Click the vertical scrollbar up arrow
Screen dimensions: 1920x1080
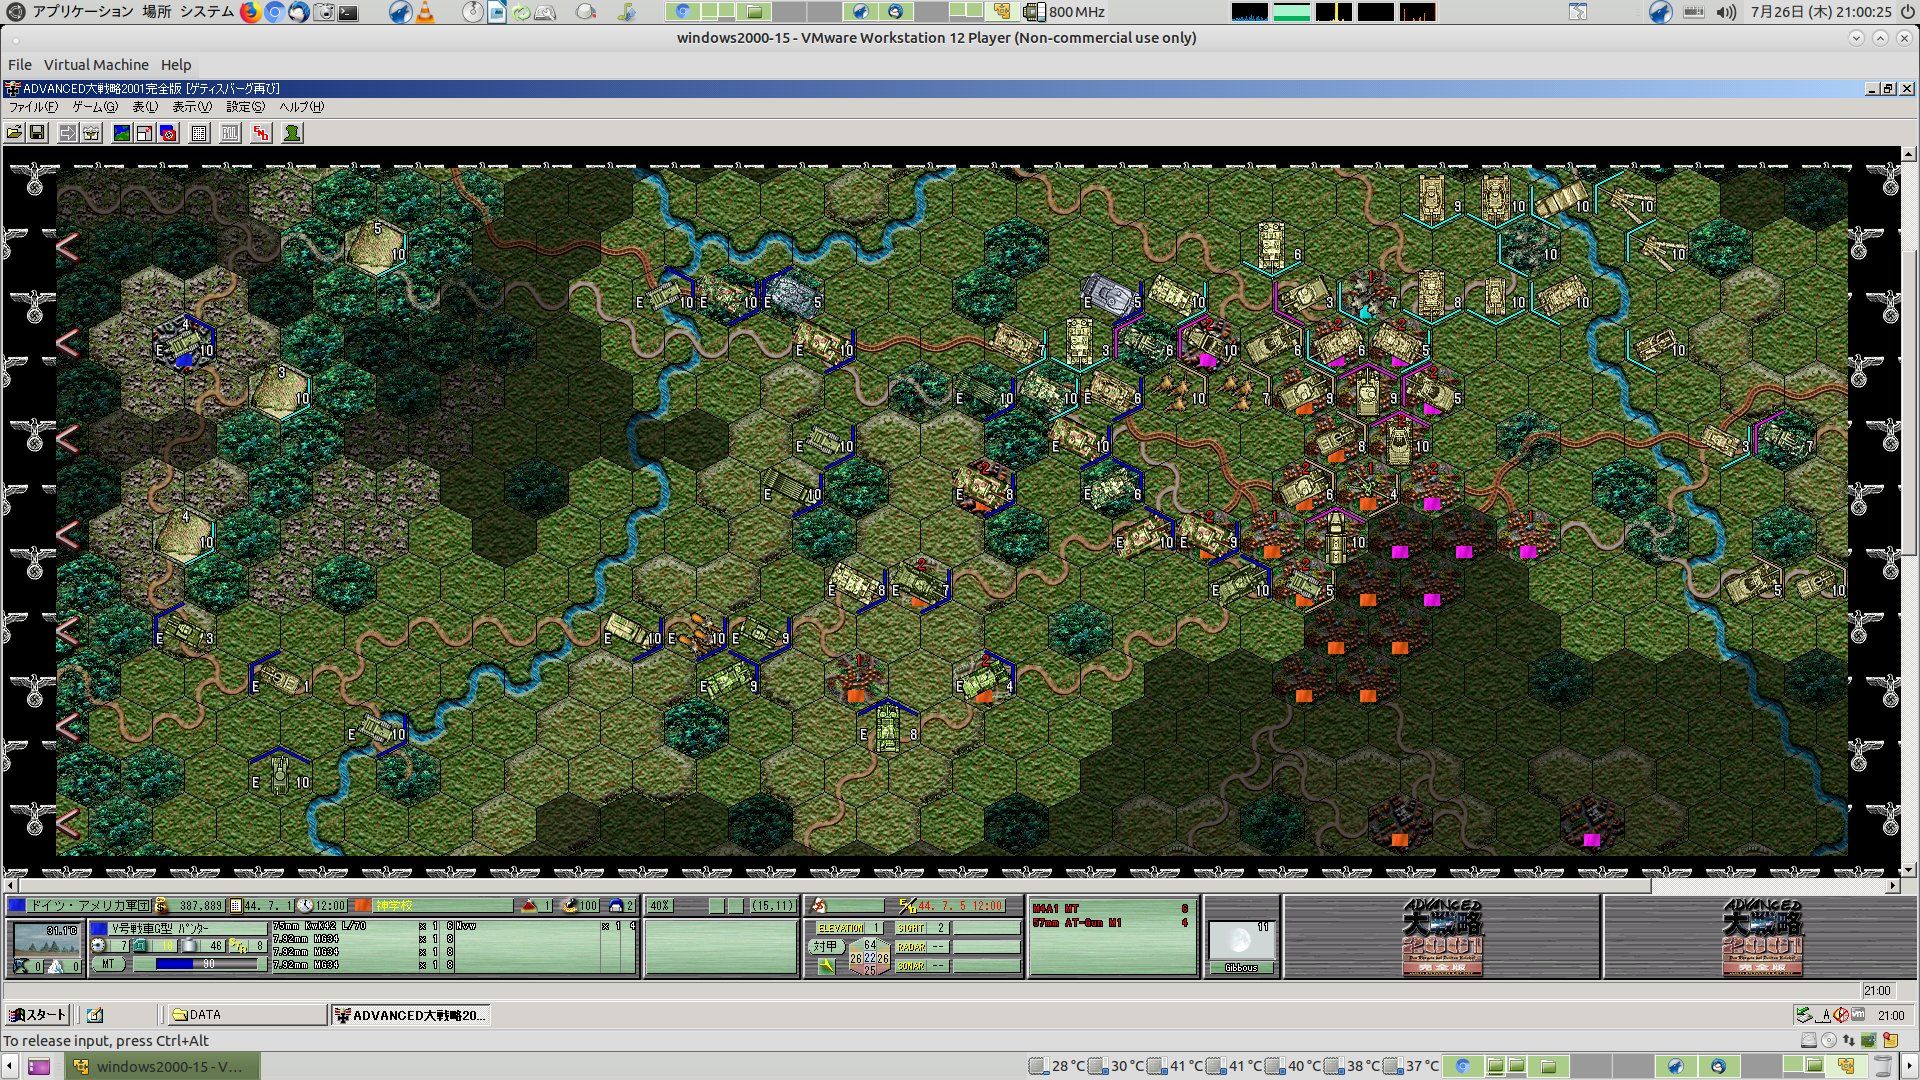pos(1909,154)
